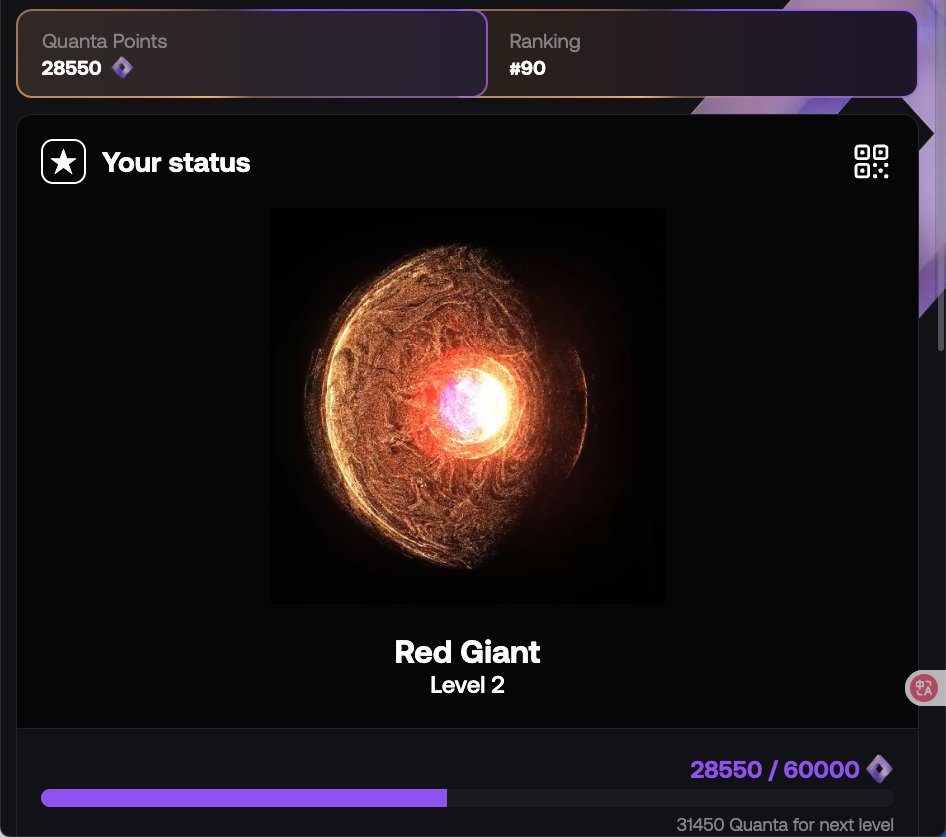Click the unfilled portion of progress bar

(x=670, y=797)
